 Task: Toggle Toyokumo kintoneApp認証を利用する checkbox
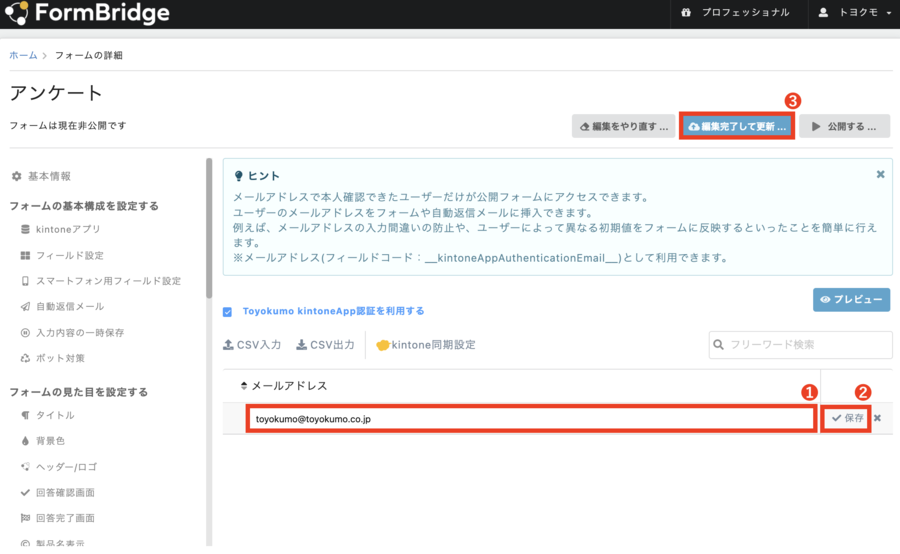tap(227, 312)
